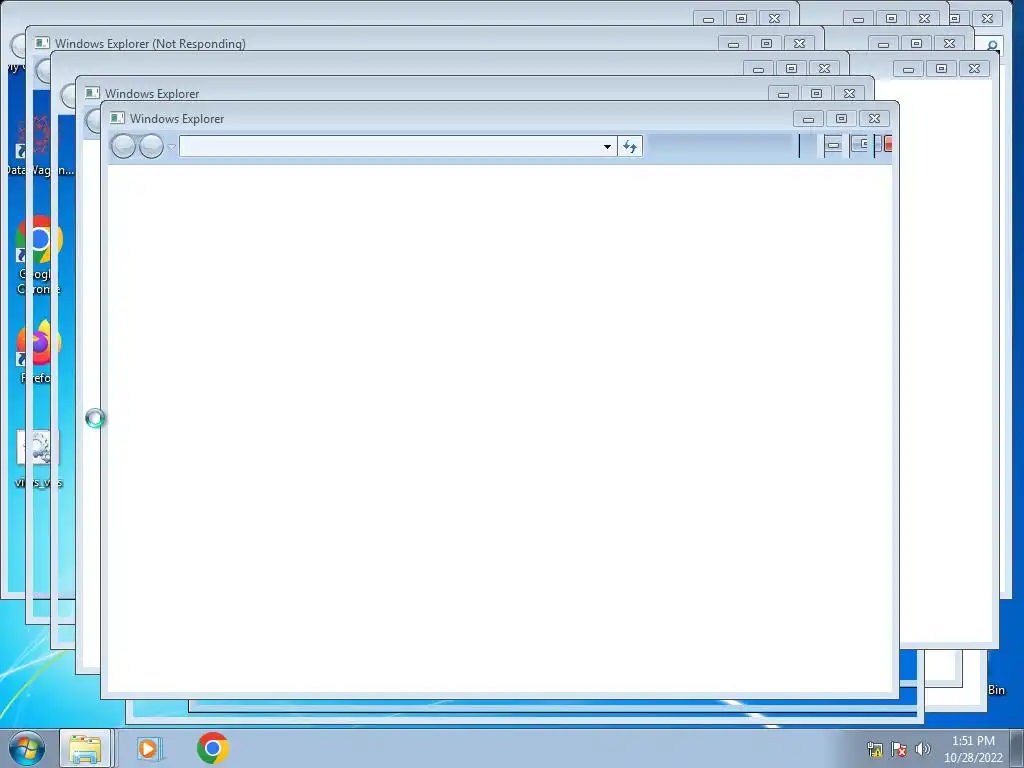The image size is (1024, 768).
Task: Close the Not Responding Windows Explorer window
Action: tap(799, 44)
